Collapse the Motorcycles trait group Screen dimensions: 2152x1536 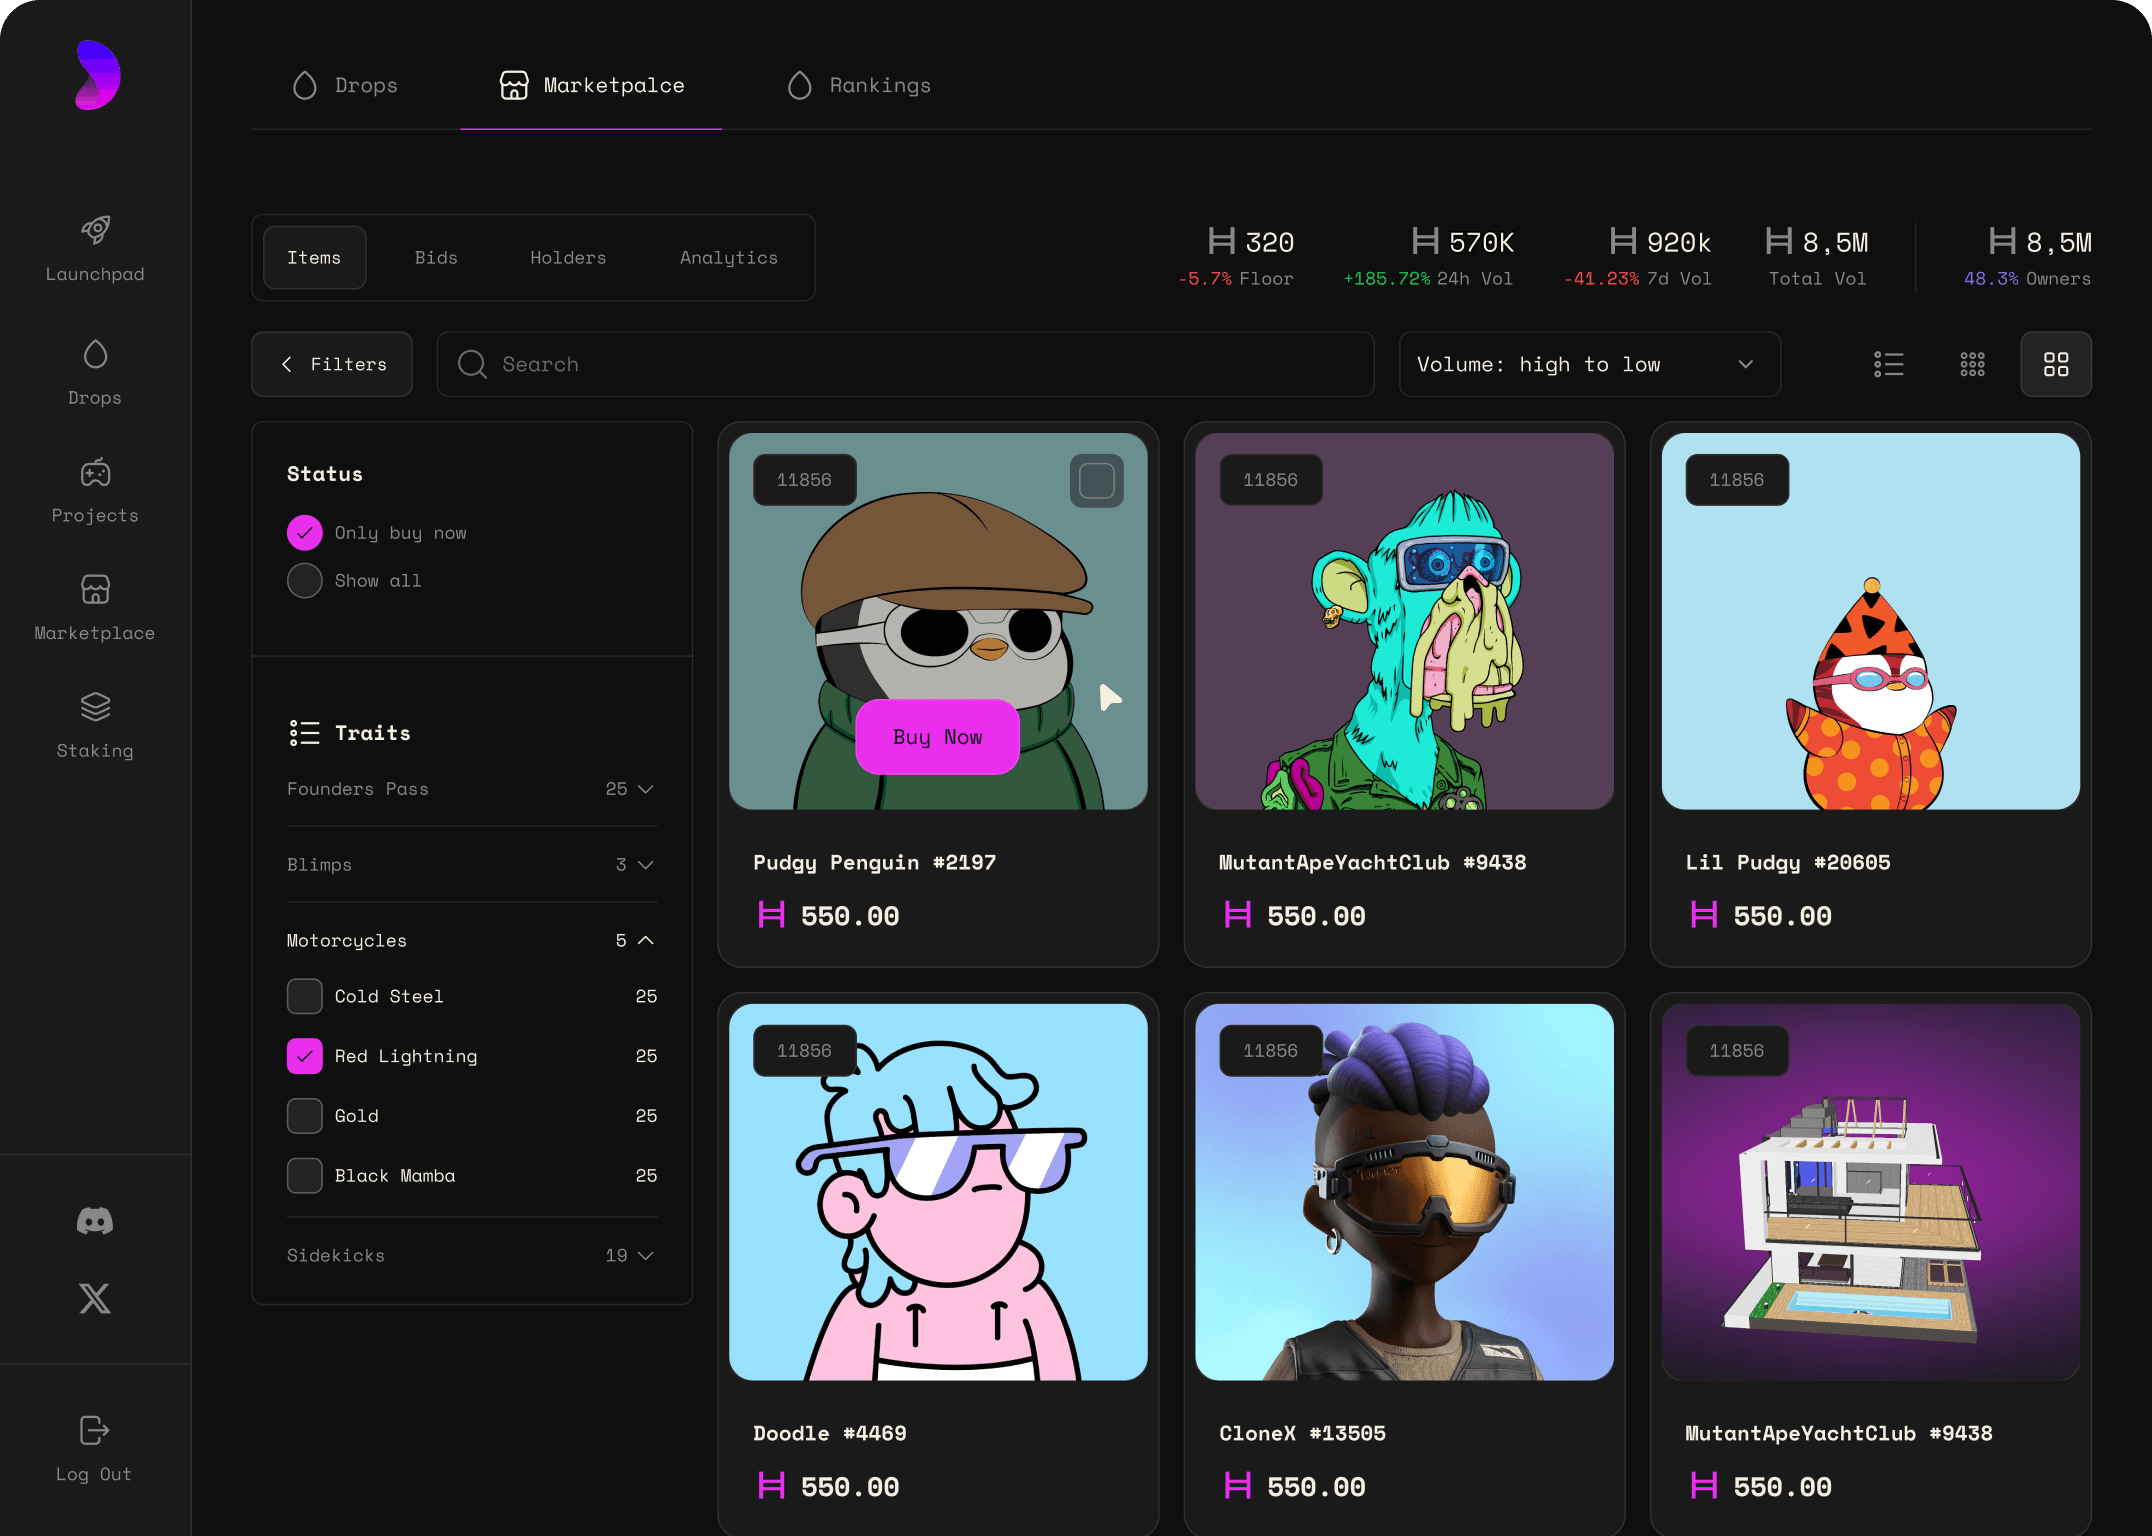472,941
